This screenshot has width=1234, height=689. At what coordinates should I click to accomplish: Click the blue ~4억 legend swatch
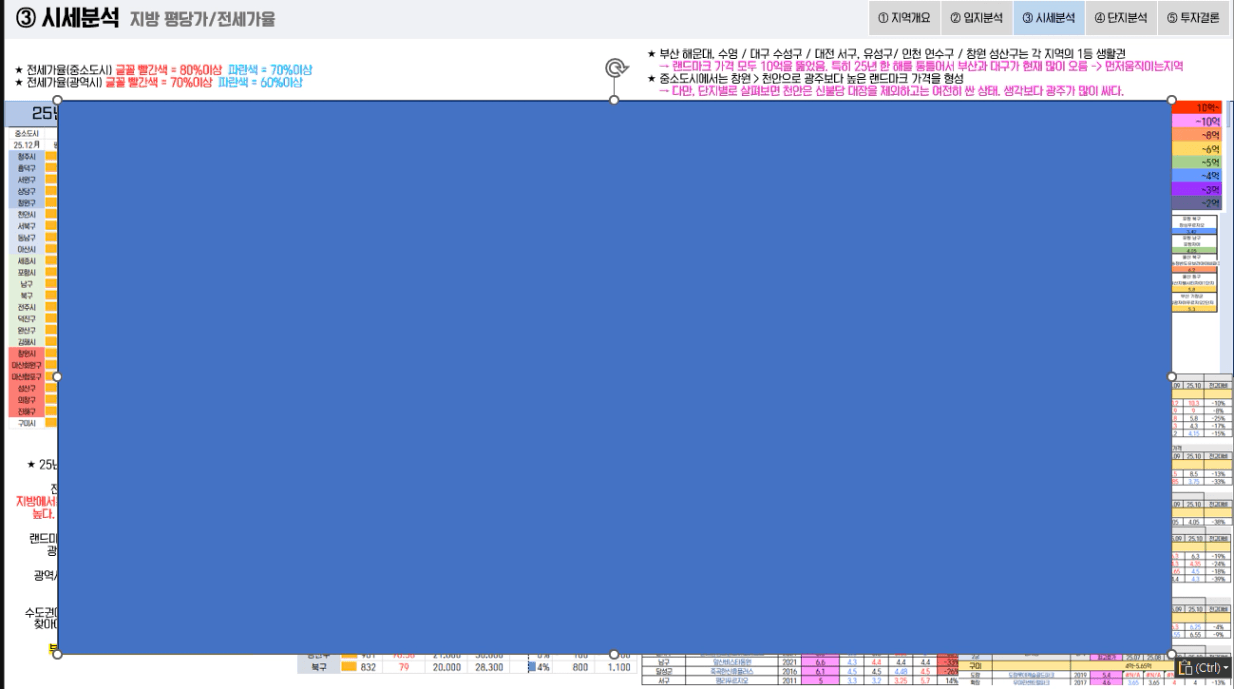pyautogui.click(x=1196, y=175)
